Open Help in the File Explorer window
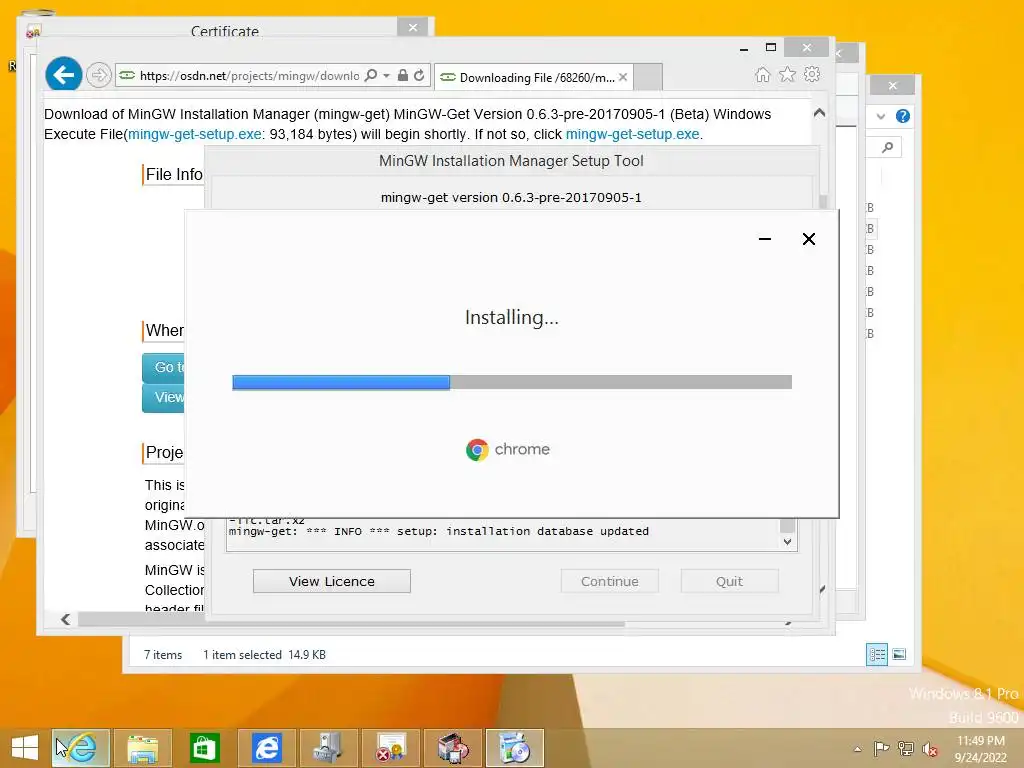1024x768 pixels. (903, 116)
